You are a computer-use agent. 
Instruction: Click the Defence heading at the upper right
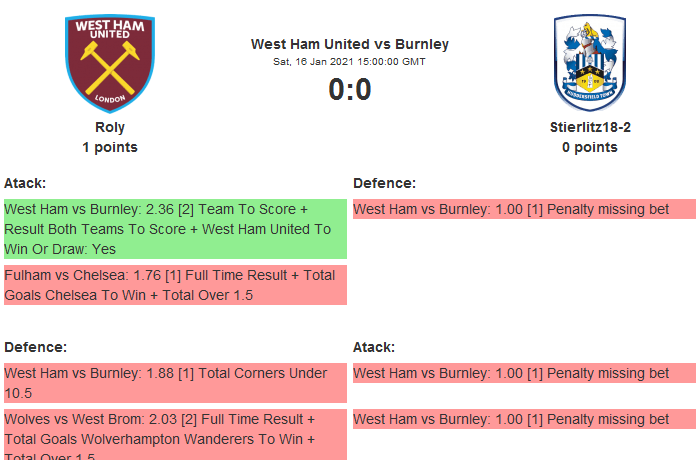click(x=384, y=183)
